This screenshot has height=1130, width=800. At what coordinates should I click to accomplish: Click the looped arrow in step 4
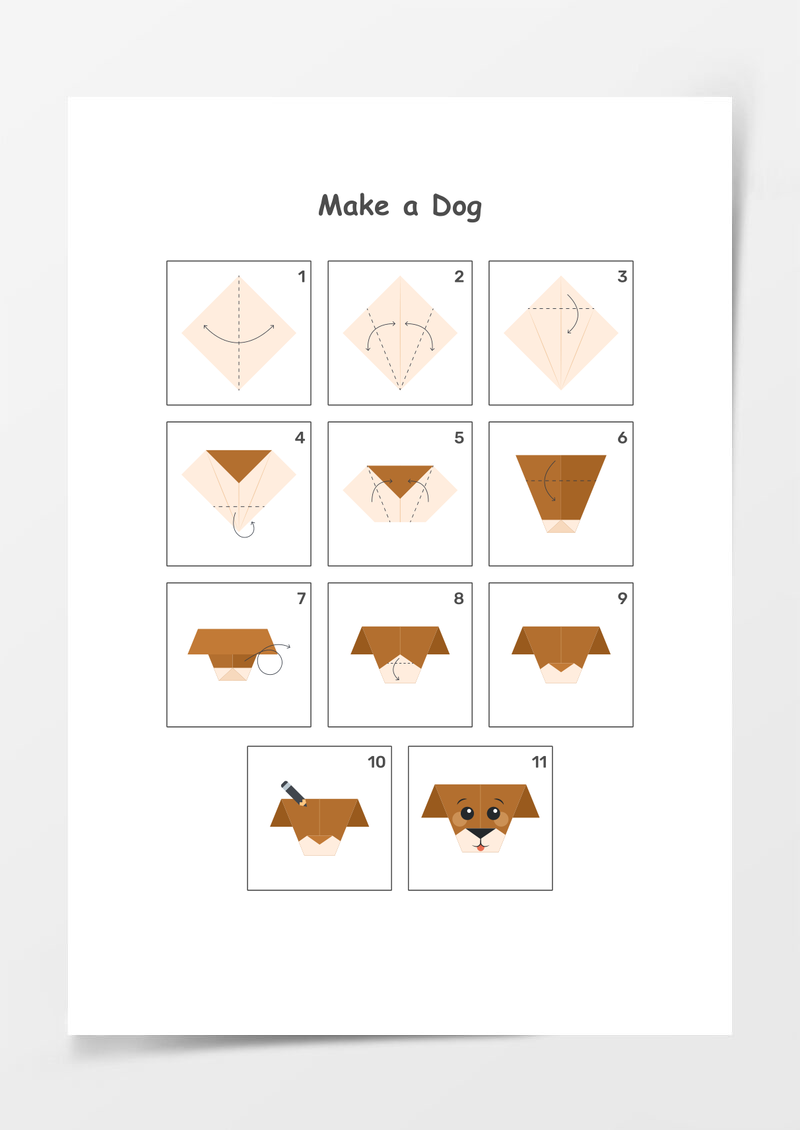tap(243, 525)
